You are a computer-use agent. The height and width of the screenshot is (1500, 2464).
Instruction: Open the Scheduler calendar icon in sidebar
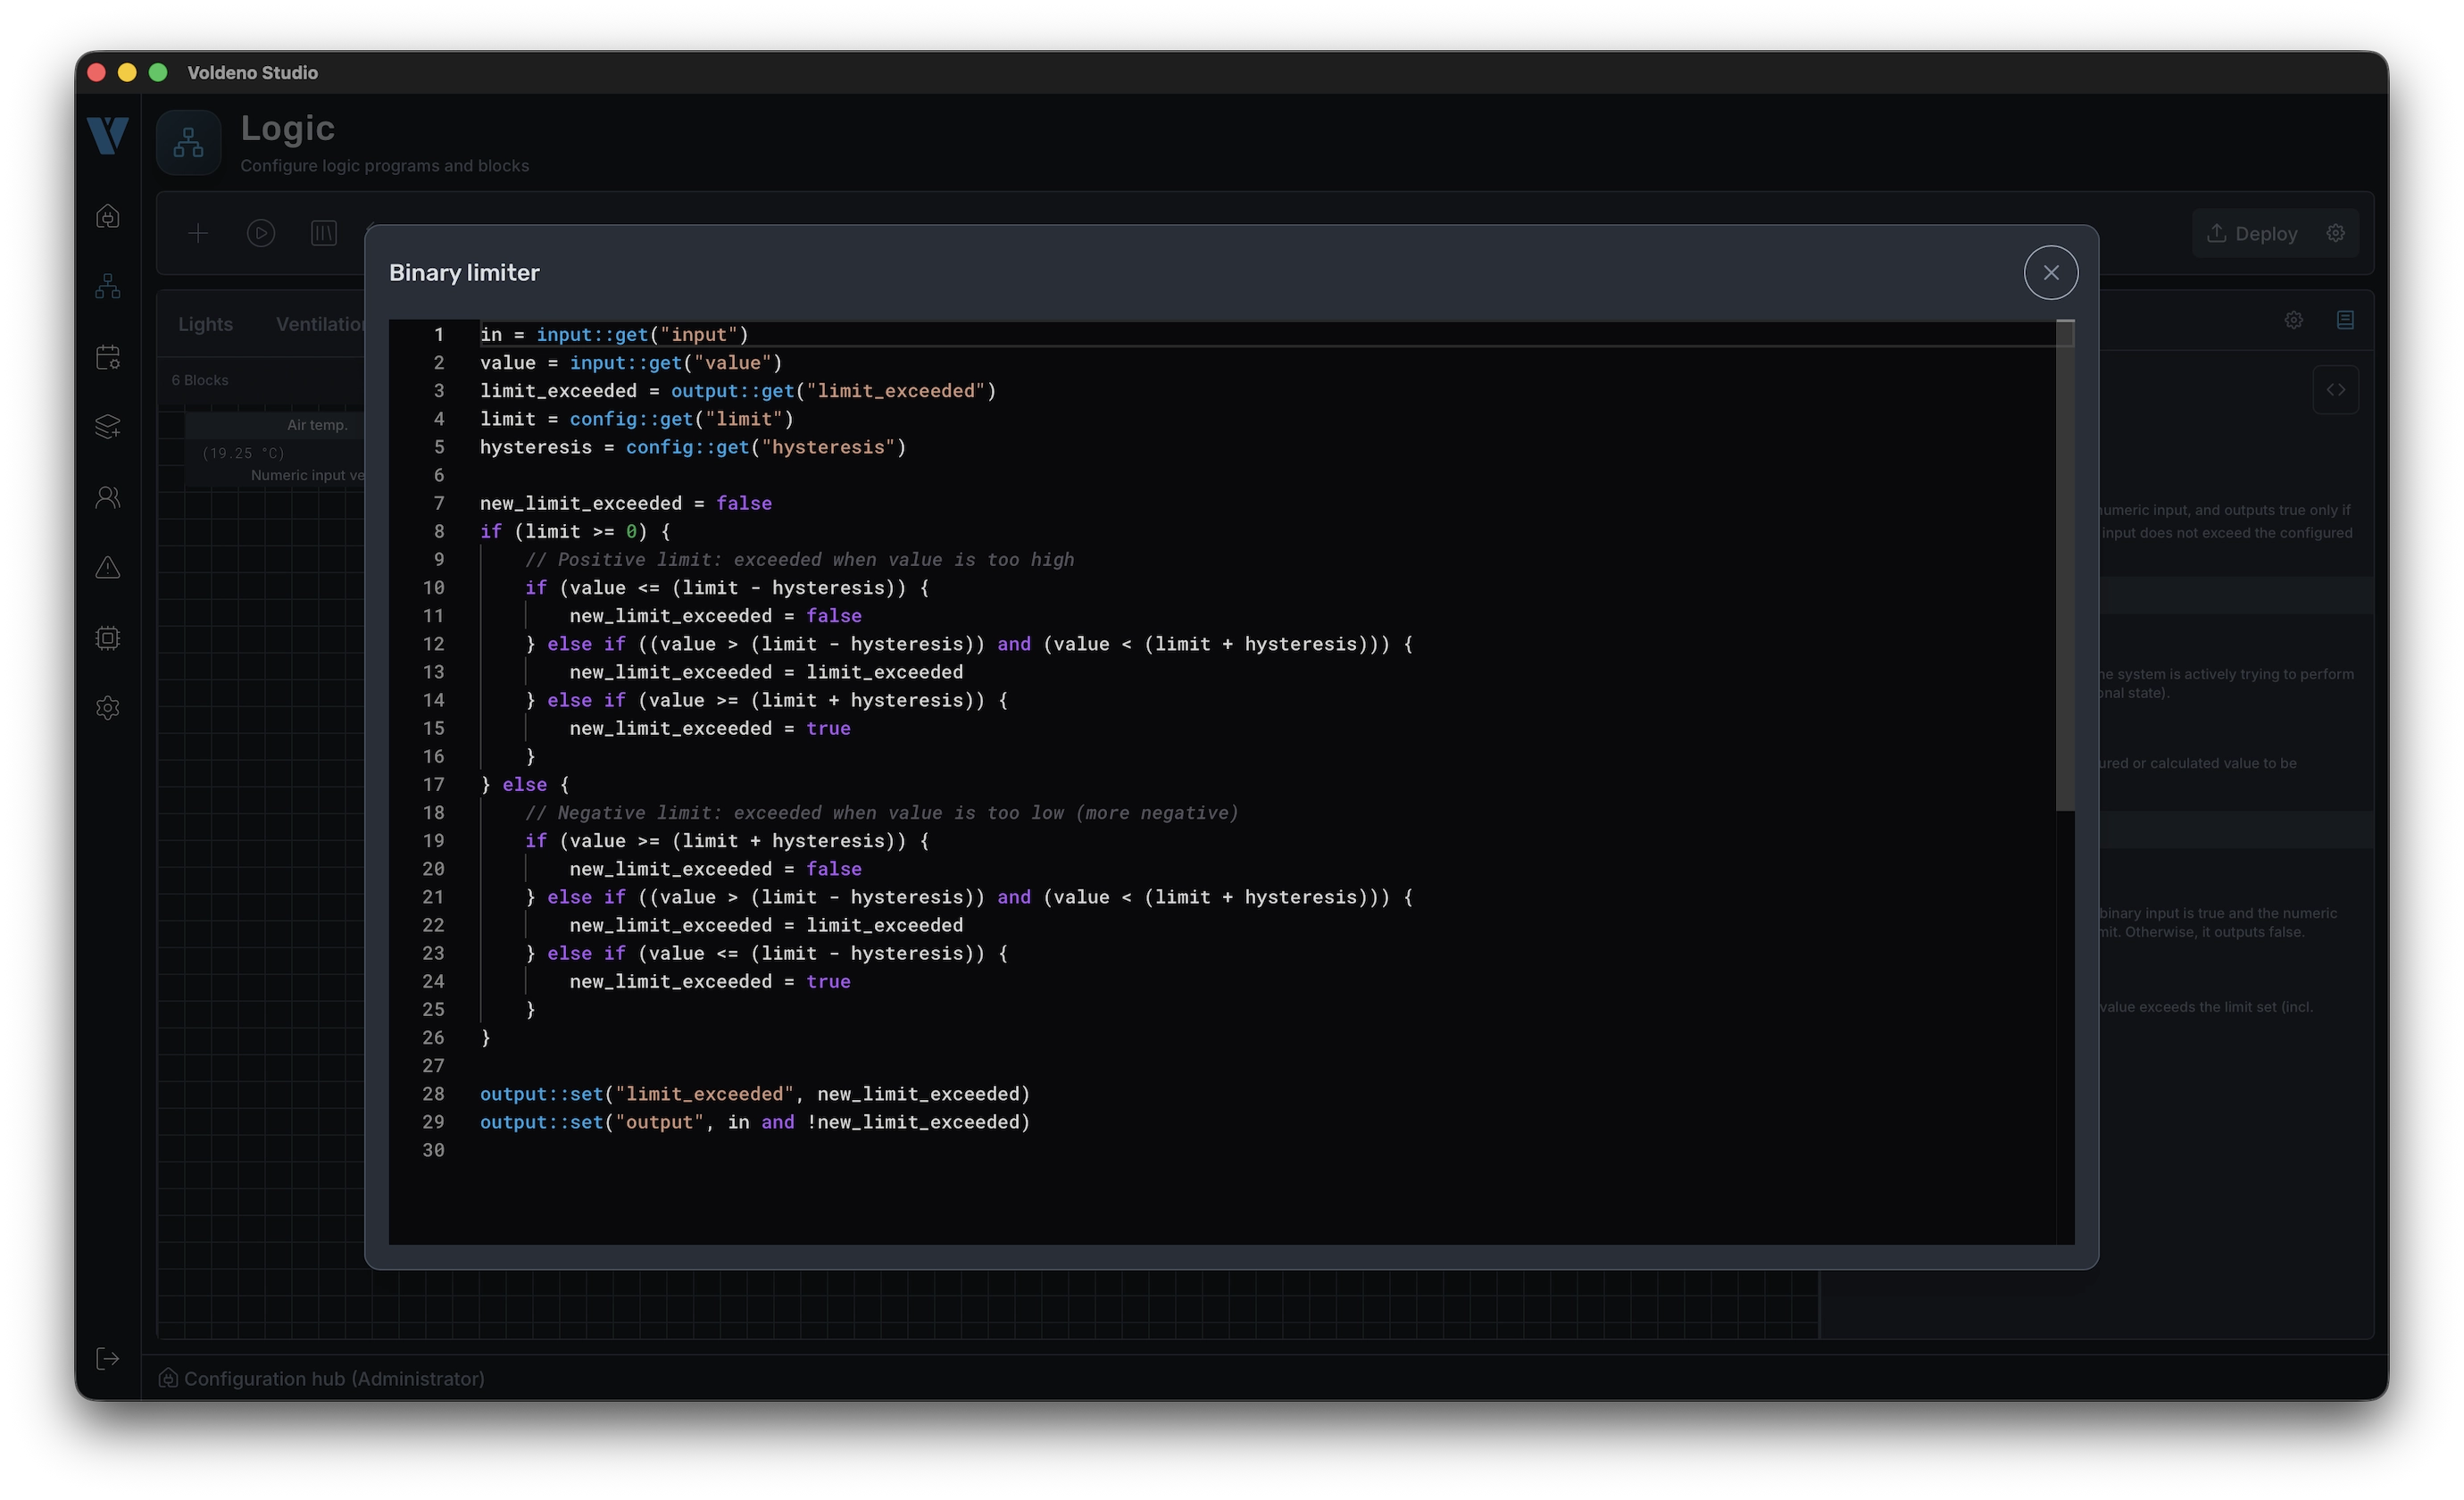click(x=107, y=357)
